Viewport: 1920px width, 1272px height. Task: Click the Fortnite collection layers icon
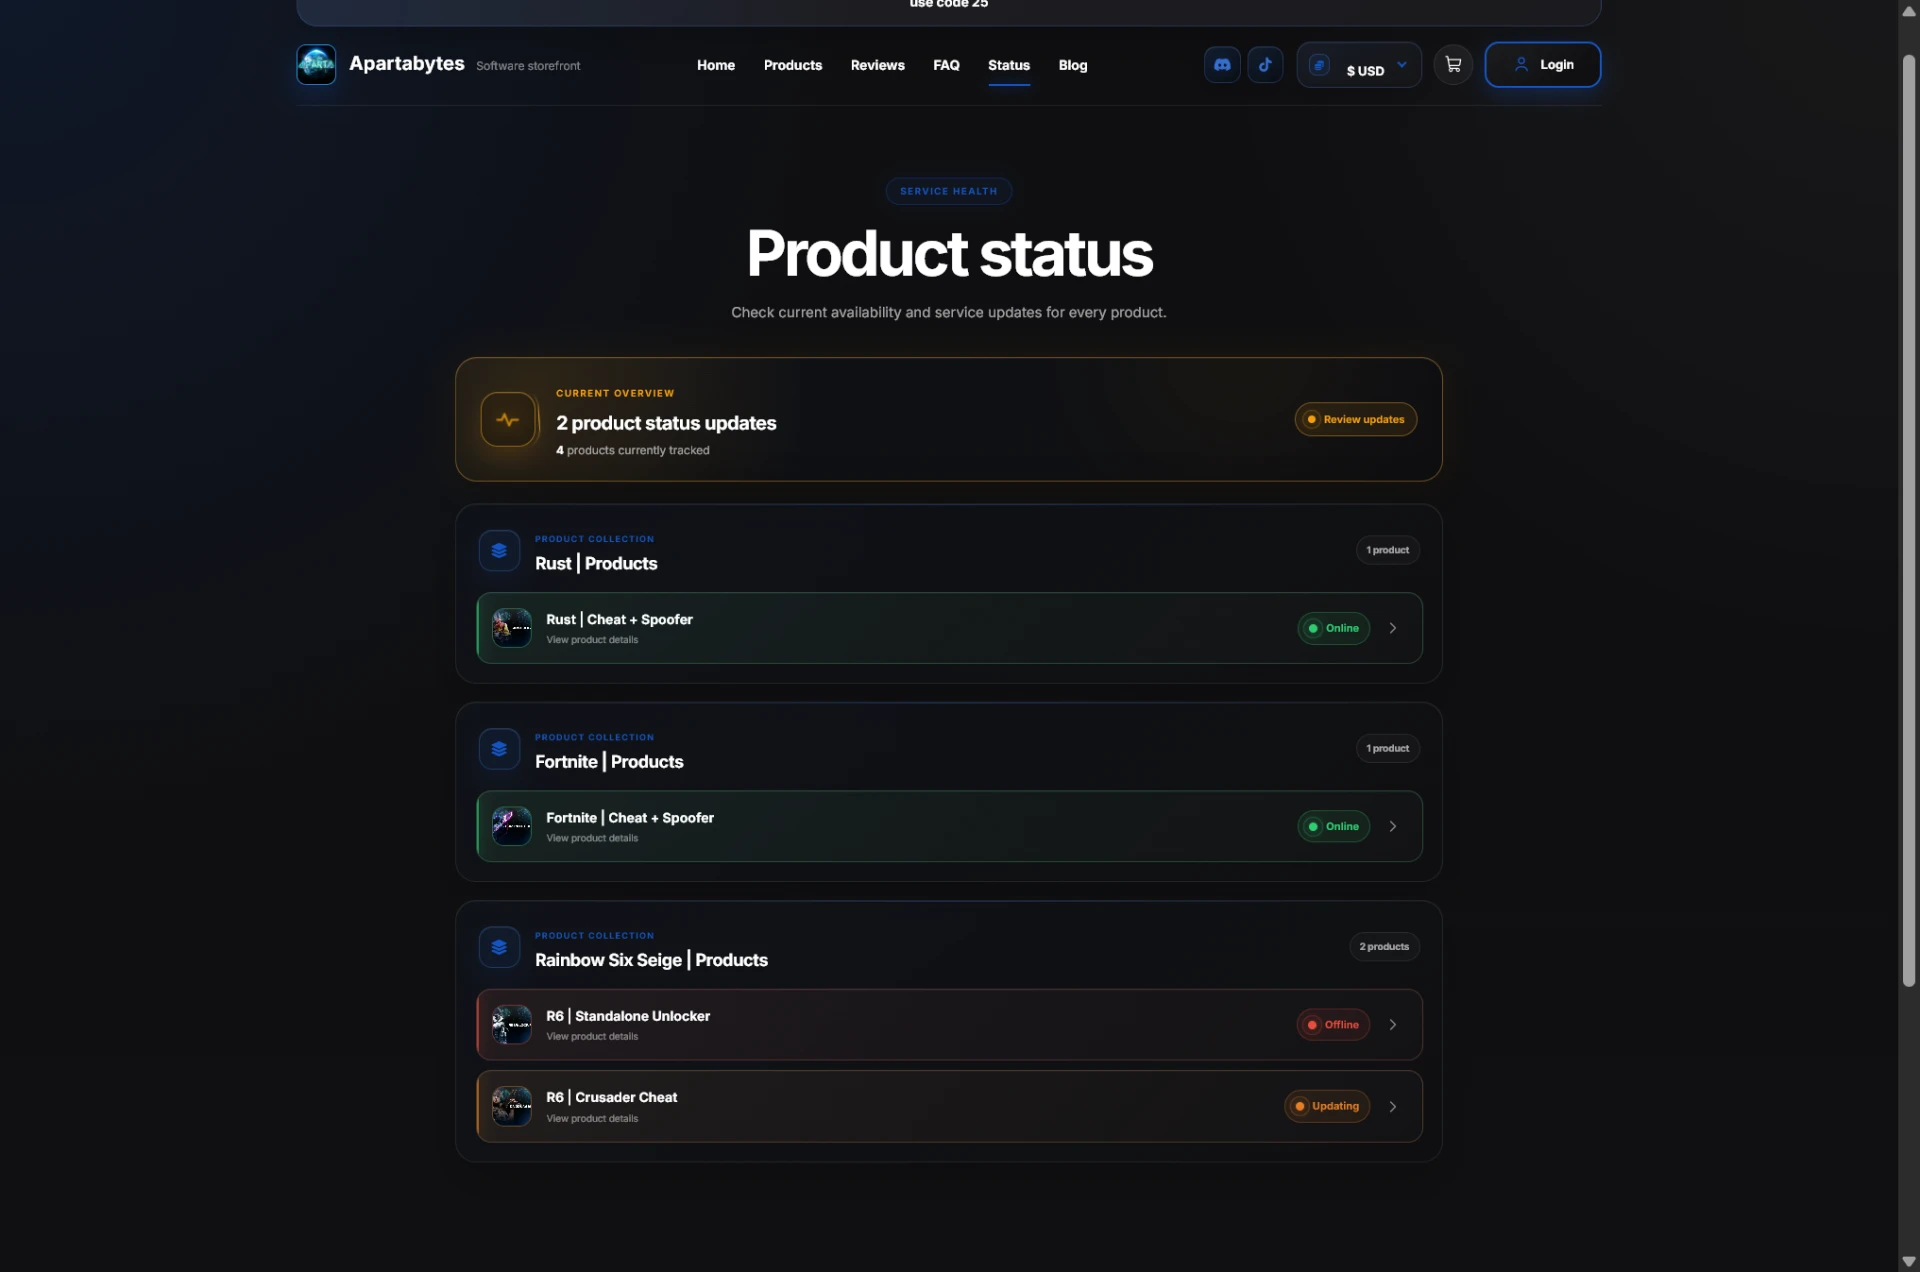[499, 749]
